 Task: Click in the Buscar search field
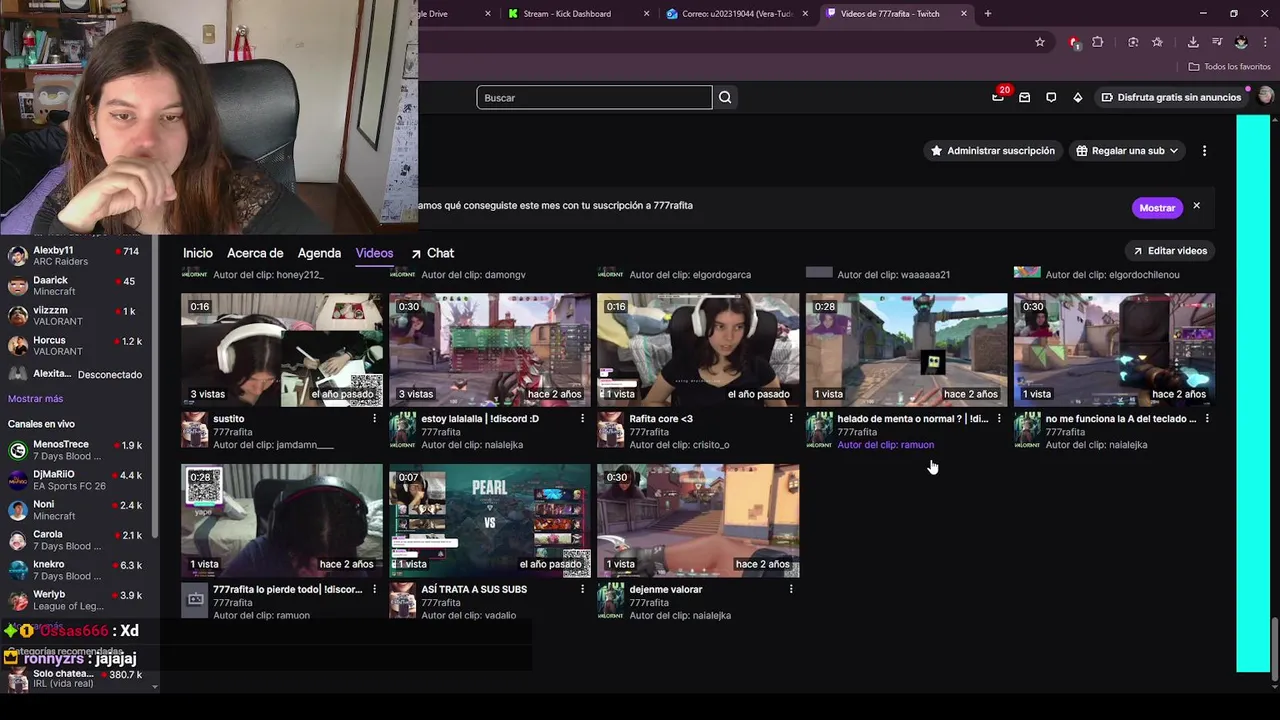pos(594,97)
